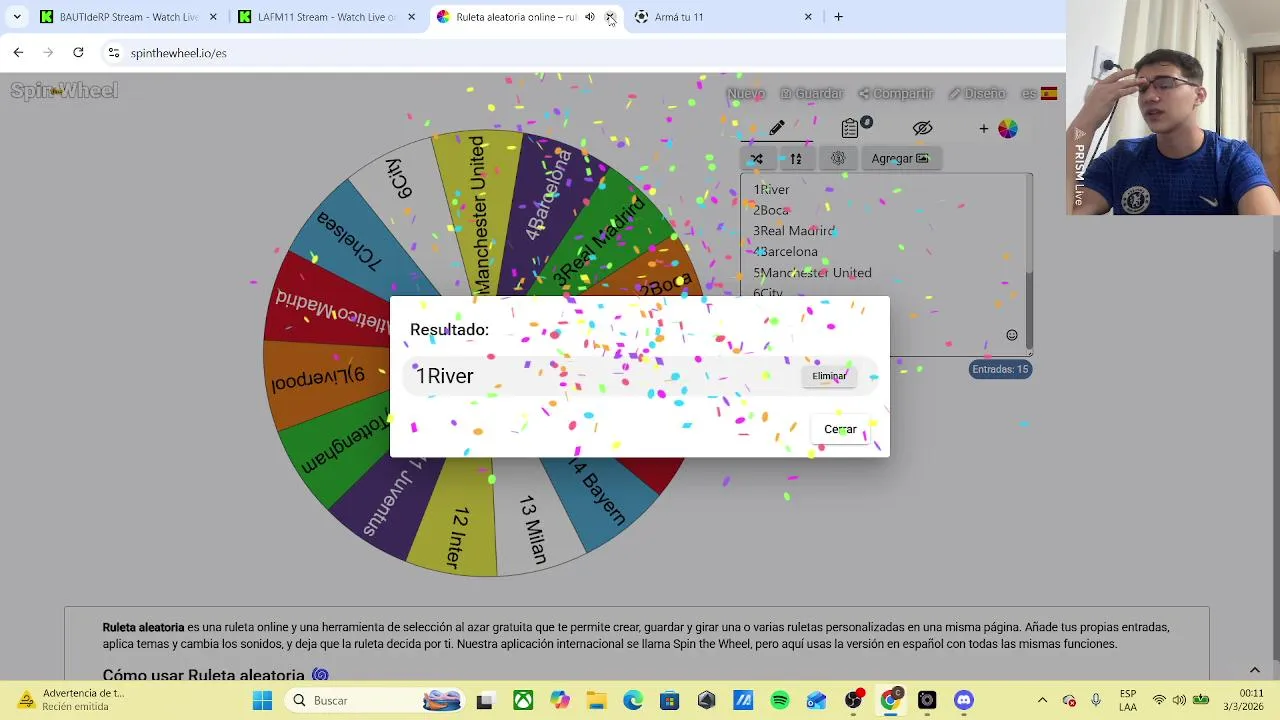
Task: Close the Ruleta aleatoria tab
Action: [610, 17]
